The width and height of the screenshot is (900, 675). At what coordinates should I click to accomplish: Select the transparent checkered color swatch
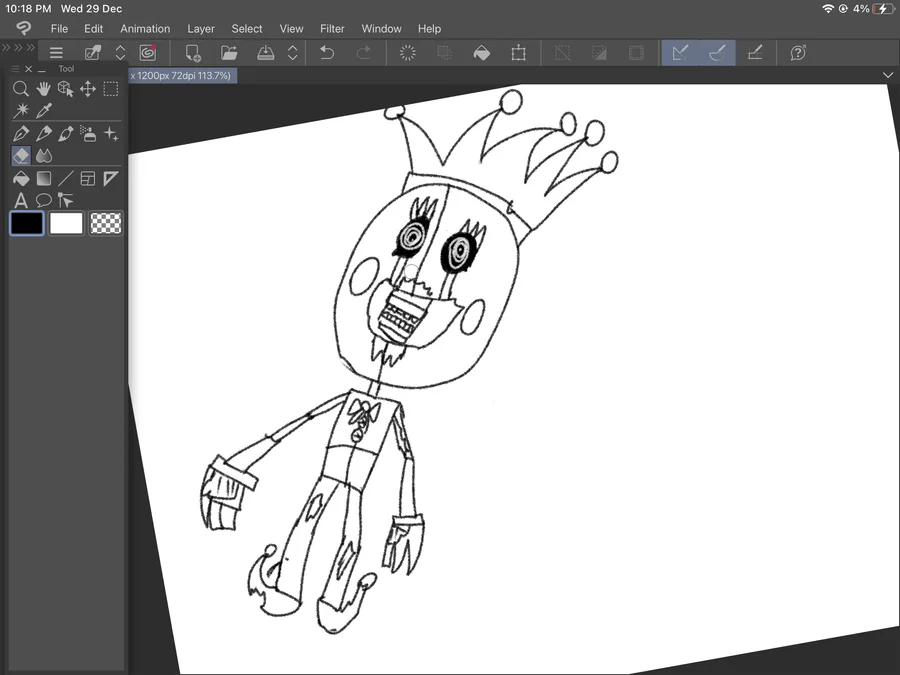tap(106, 223)
